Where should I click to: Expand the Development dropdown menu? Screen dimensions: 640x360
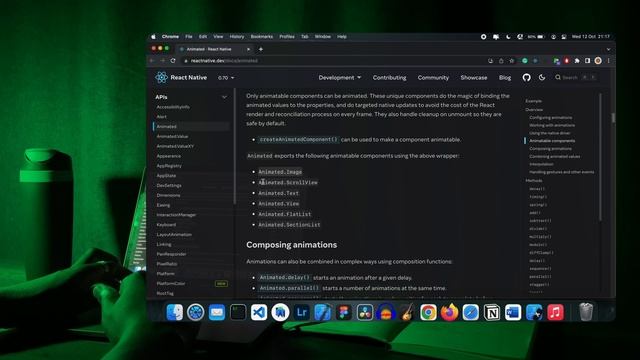coord(340,78)
